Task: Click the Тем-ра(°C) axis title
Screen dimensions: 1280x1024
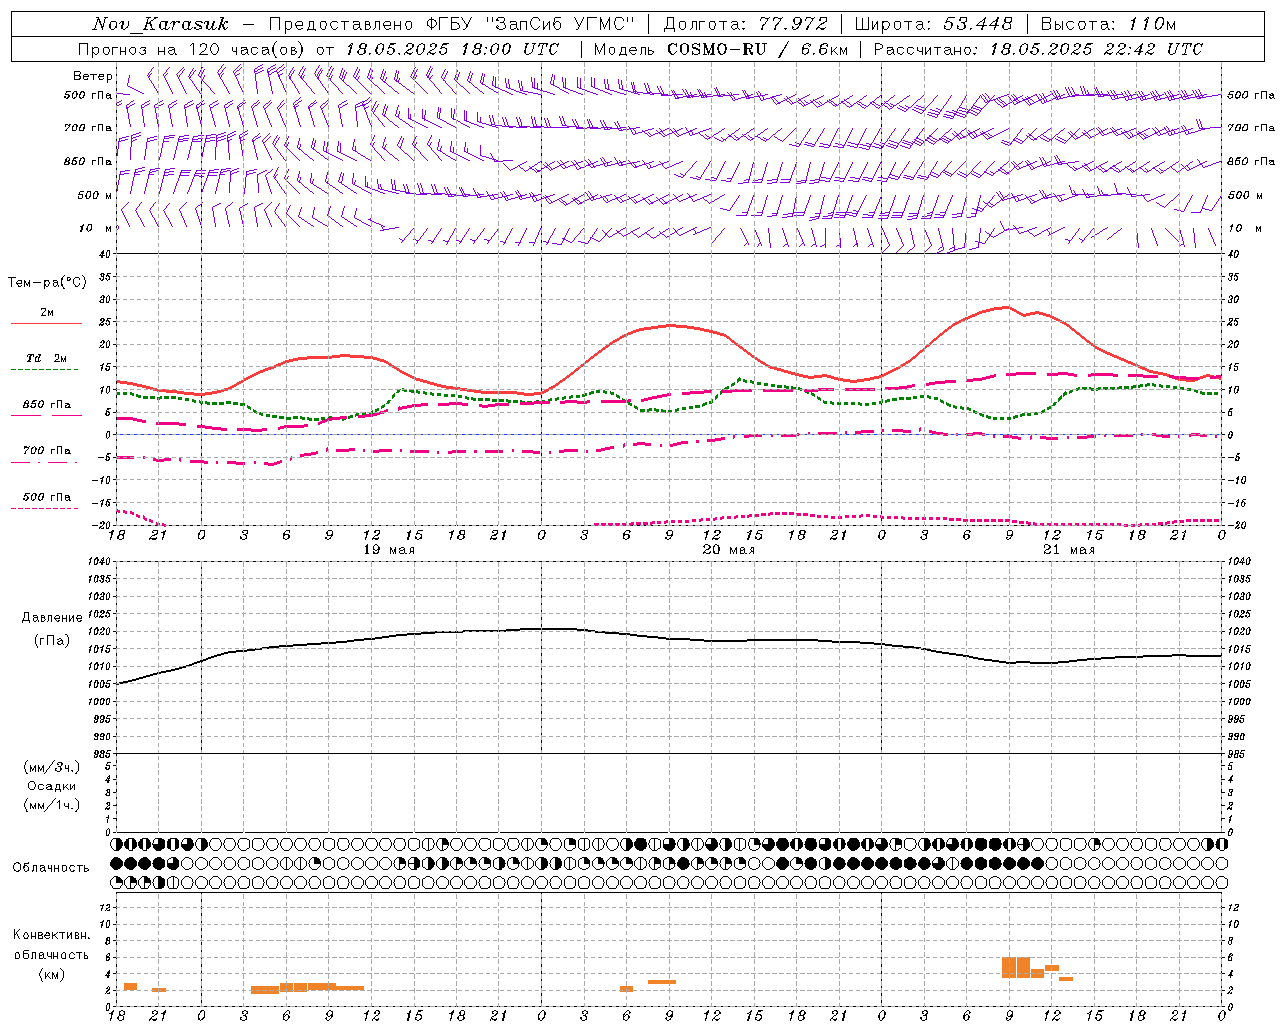Action: [47, 283]
